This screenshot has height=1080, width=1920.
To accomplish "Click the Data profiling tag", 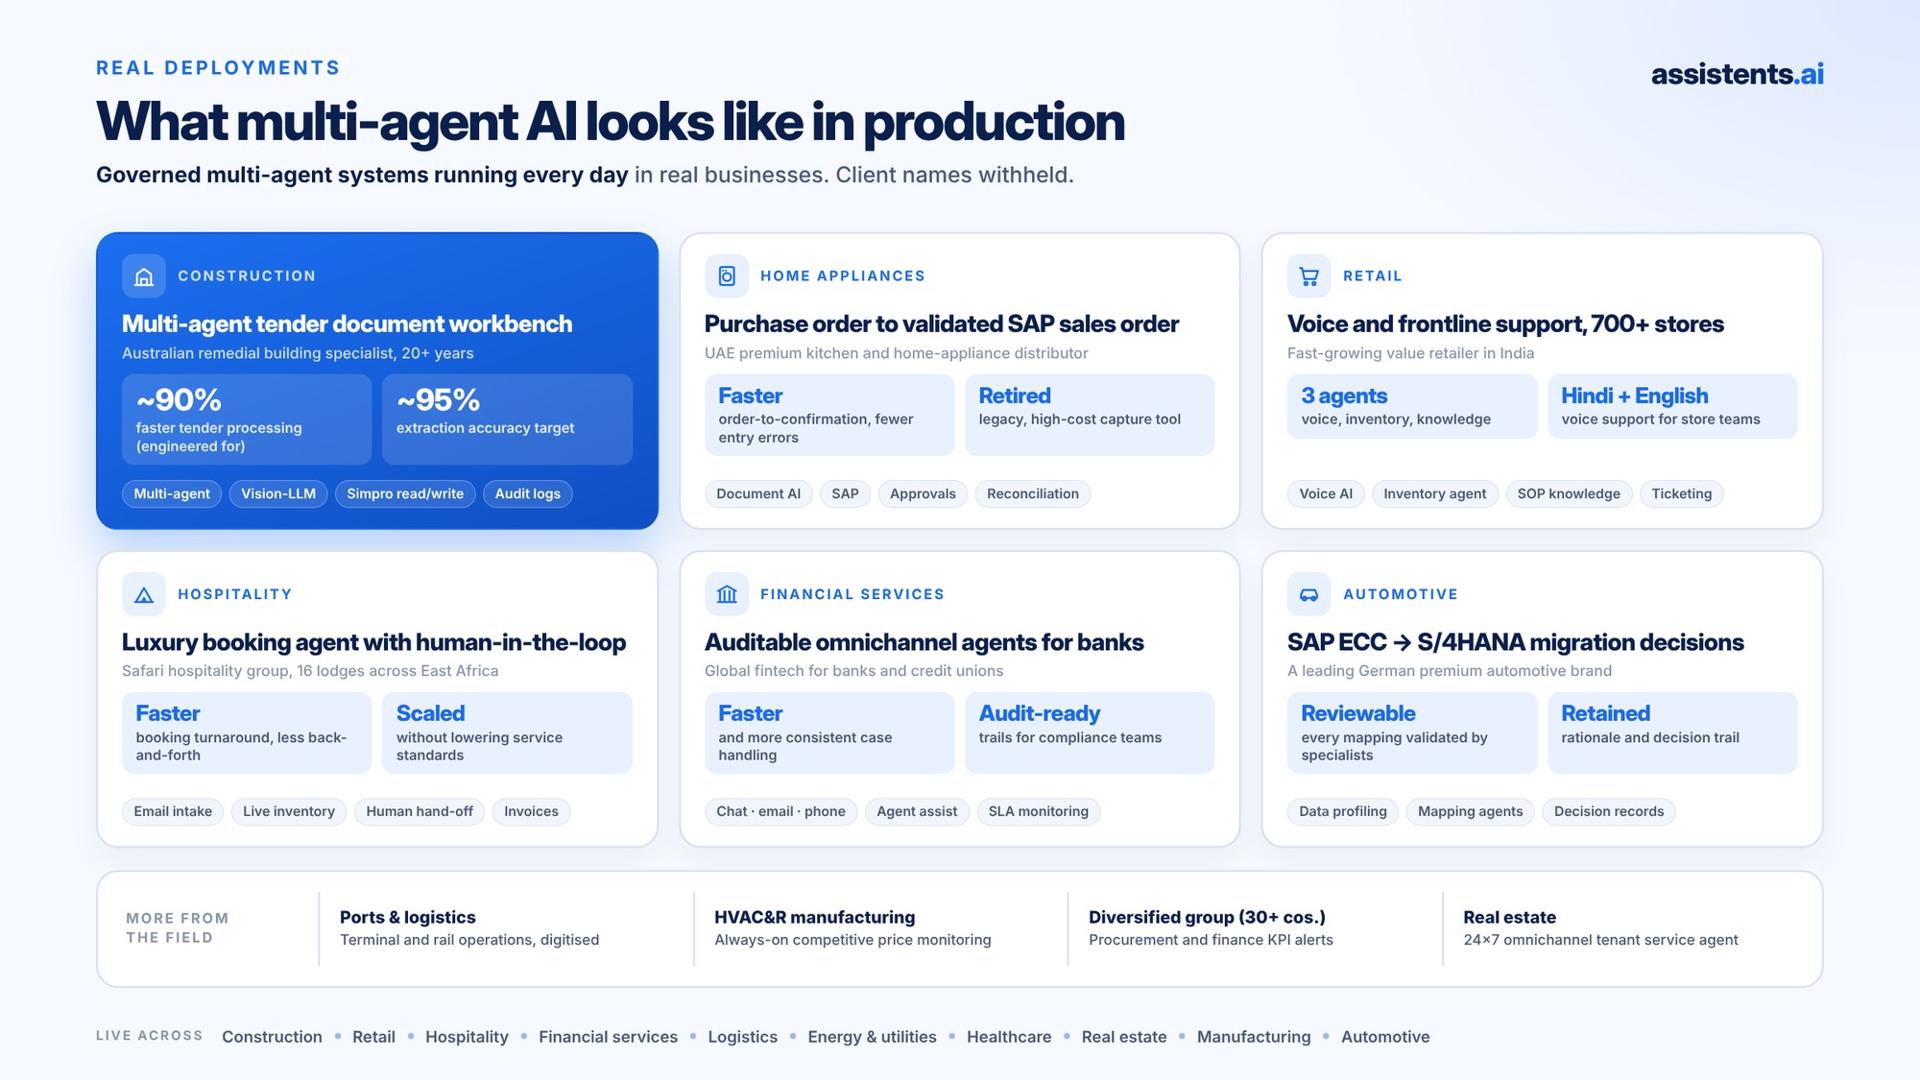I will click(x=1343, y=812).
